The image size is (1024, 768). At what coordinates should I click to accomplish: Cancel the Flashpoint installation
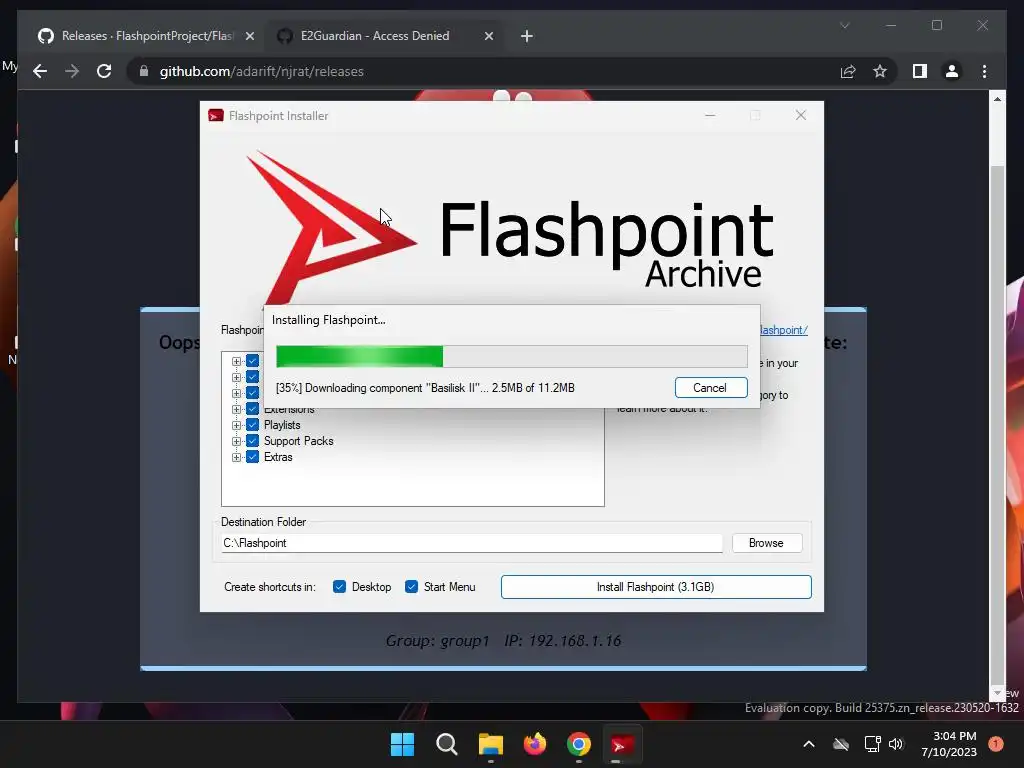click(711, 388)
